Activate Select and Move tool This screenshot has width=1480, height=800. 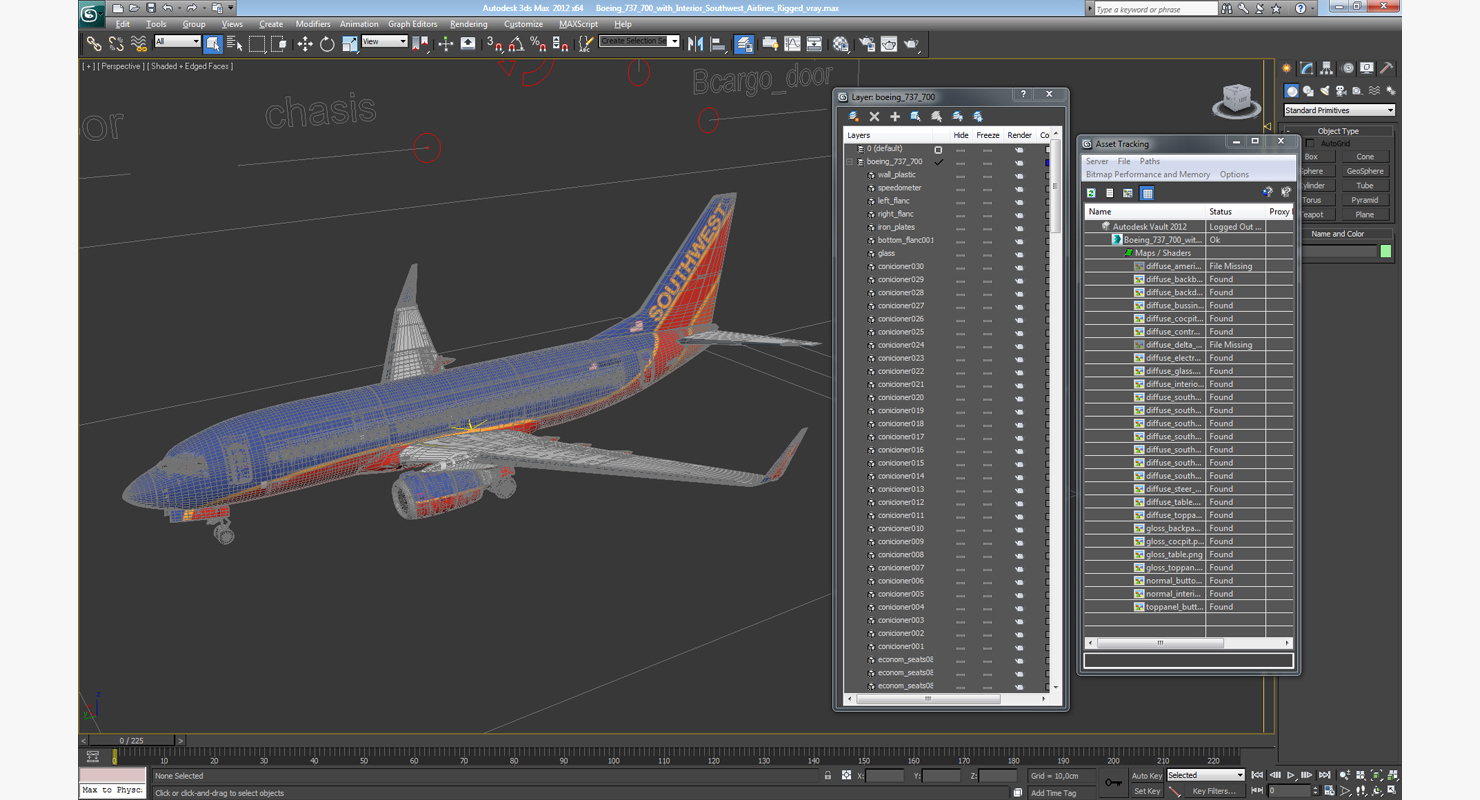305,44
